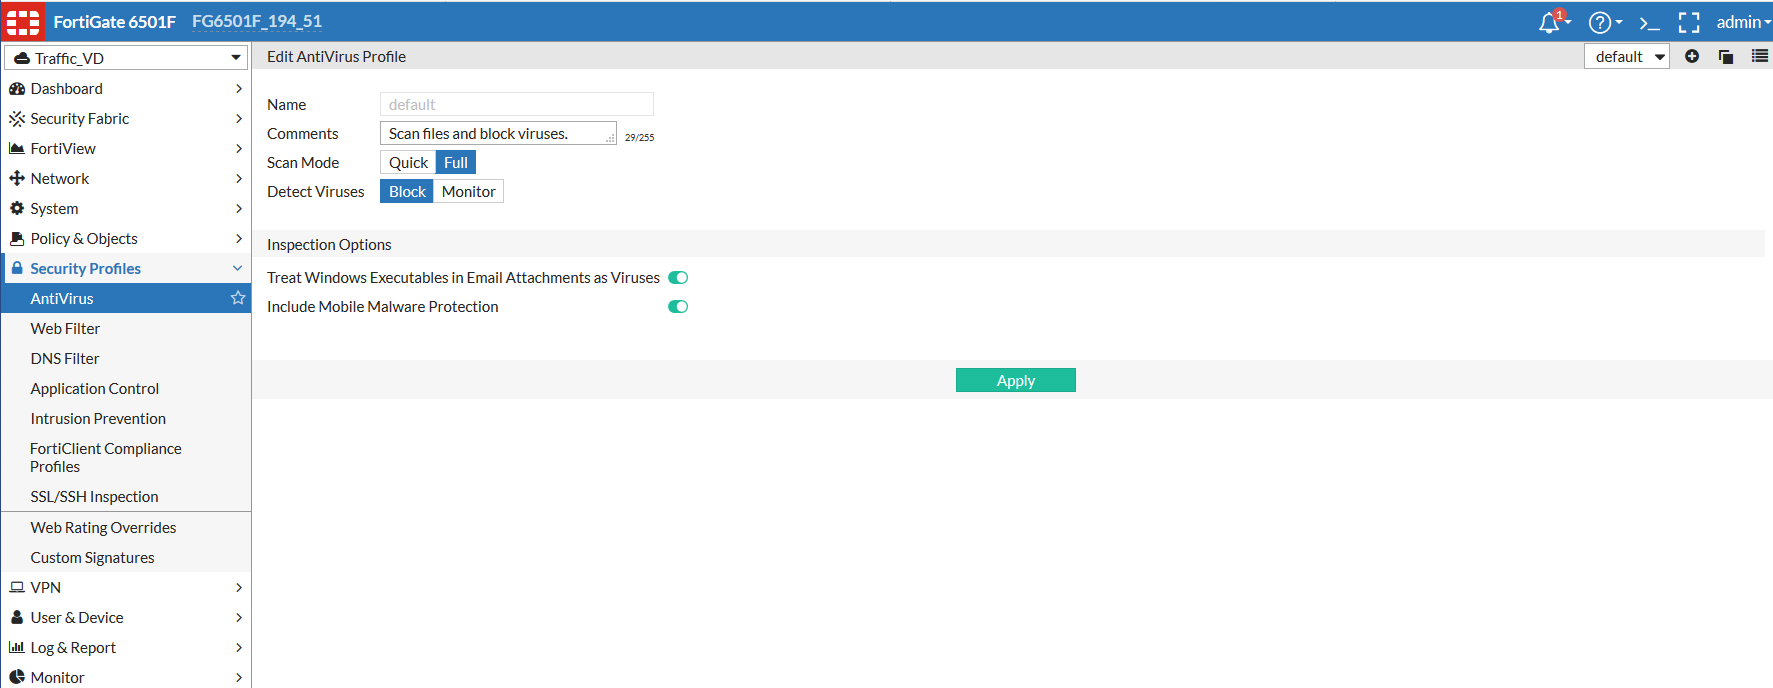Click the Security Profiles lock icon
Image resolution: width=1773 pixels, height=688 pixels.
tap(17, 268)
